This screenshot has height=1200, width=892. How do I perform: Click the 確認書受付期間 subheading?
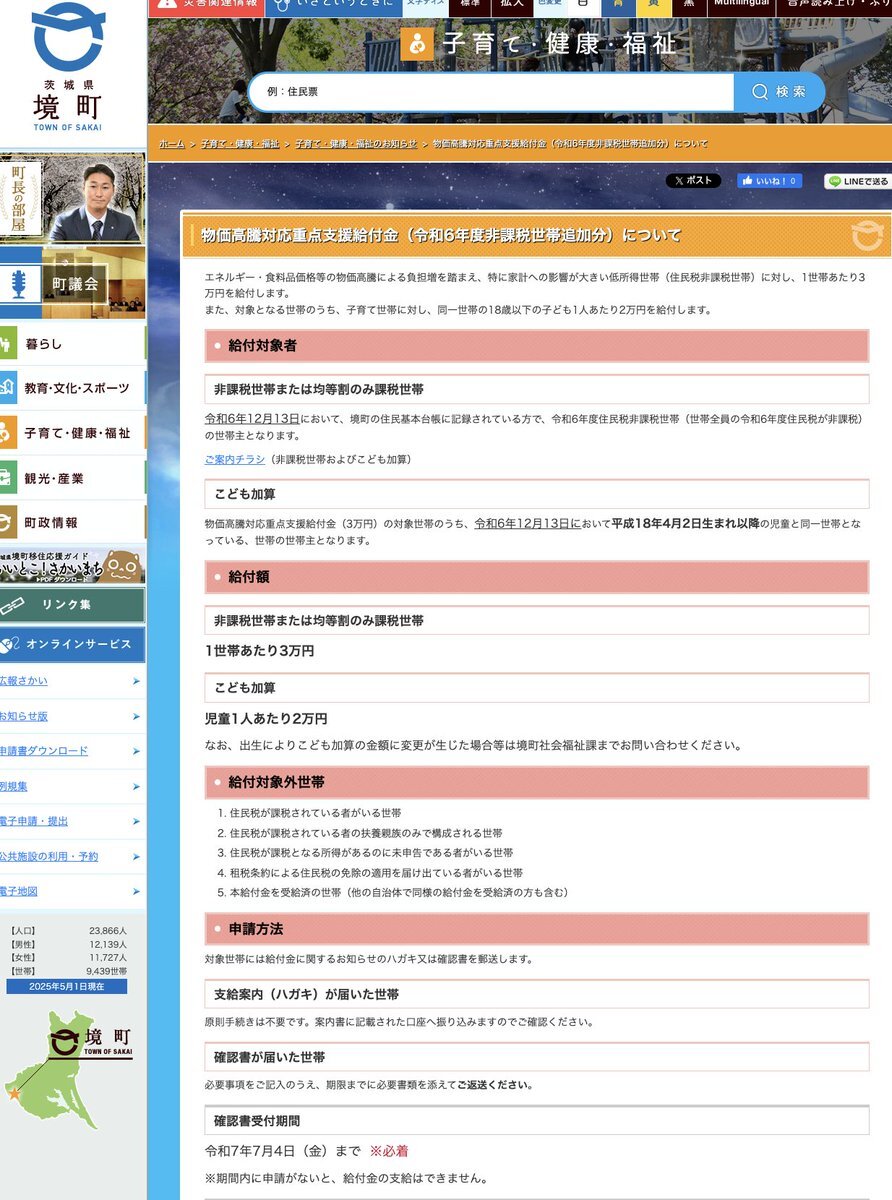537,1121
